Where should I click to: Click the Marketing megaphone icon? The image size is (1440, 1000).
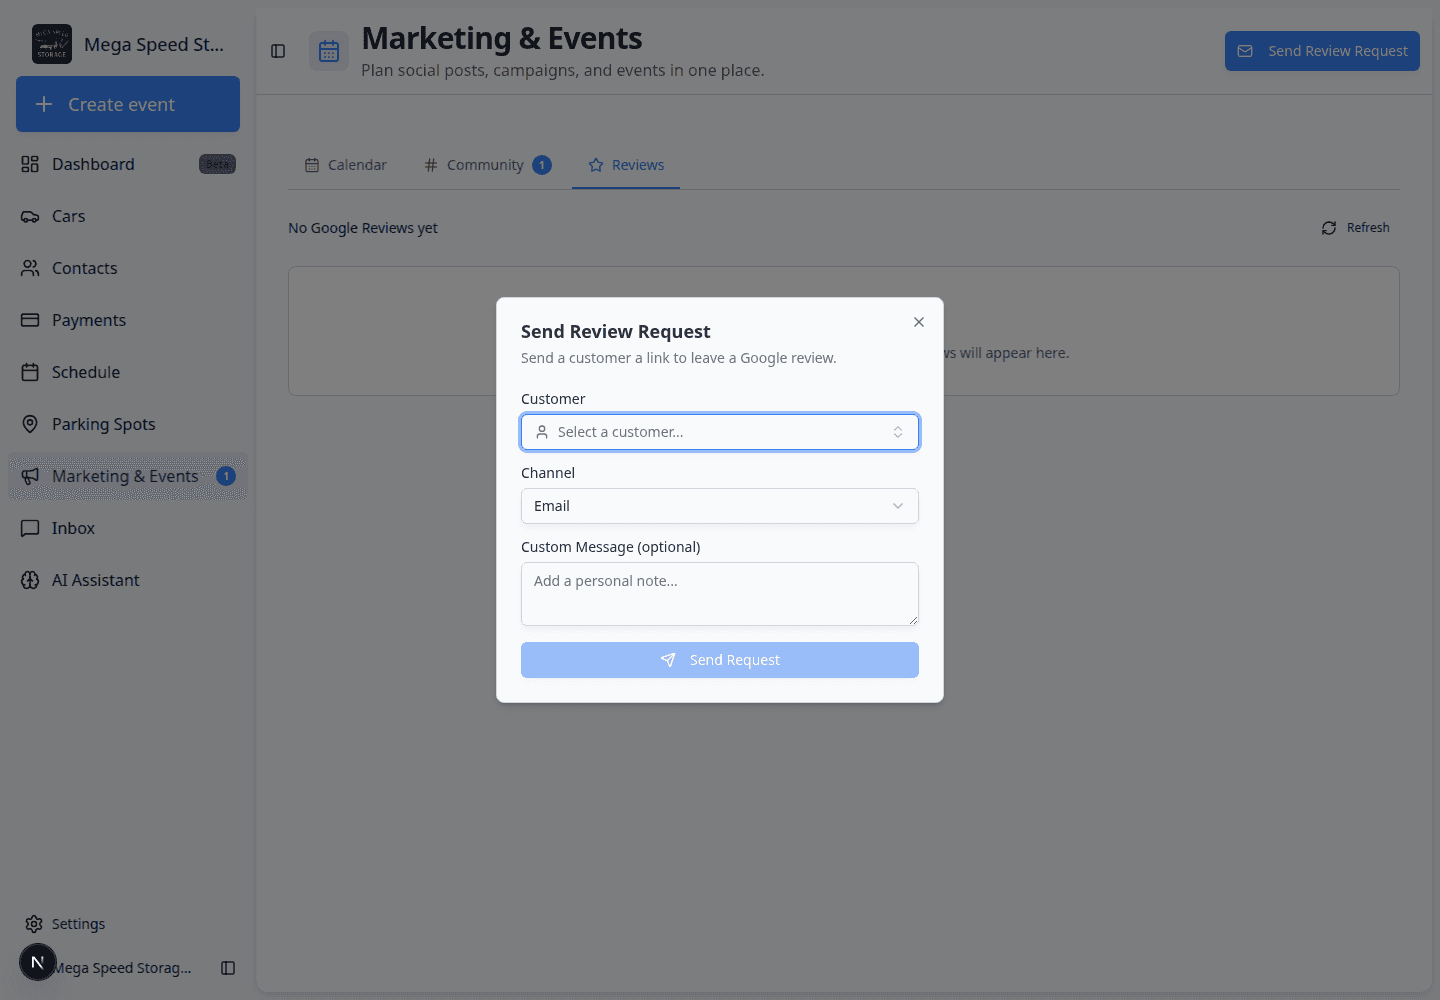coord(30,476)
